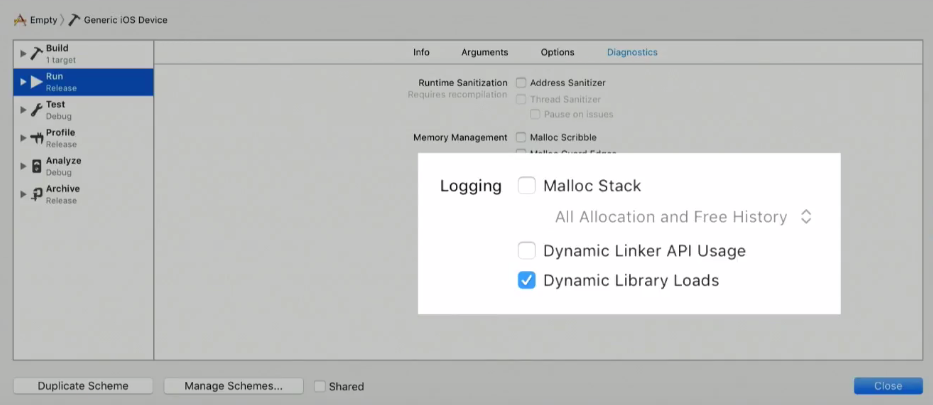Open All Allocation and Free History dropdown
The height and width of the screenshot is (405, 933).
(x=684, y=217)
